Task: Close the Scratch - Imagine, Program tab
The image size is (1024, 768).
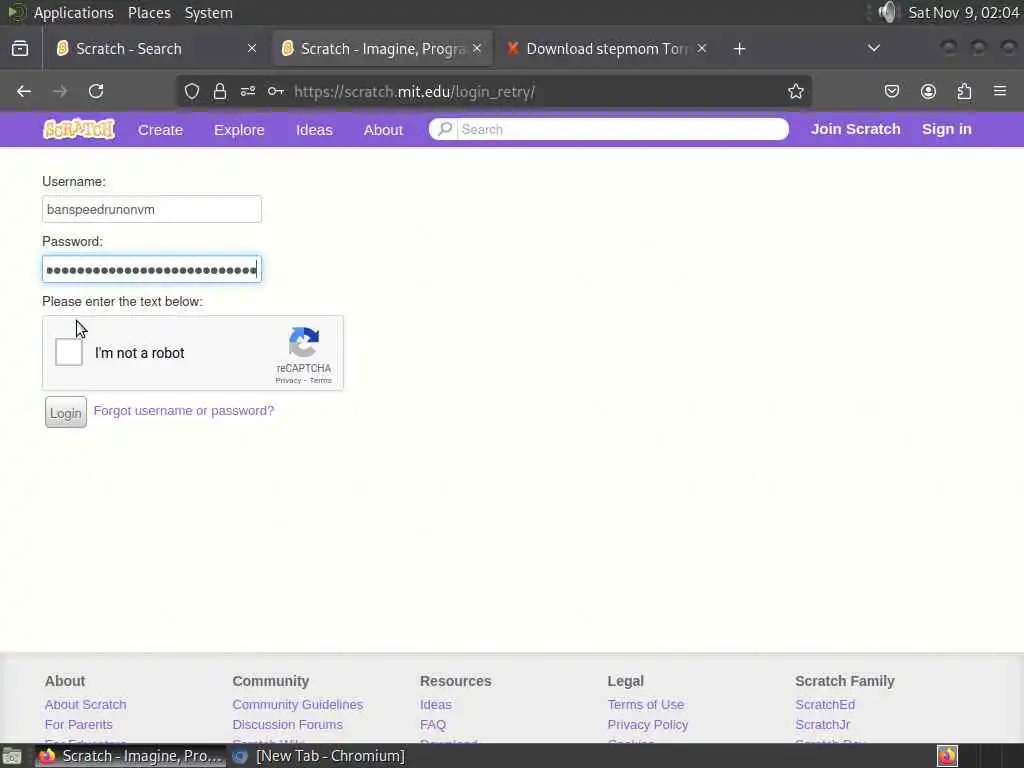Action: point(477,48)
